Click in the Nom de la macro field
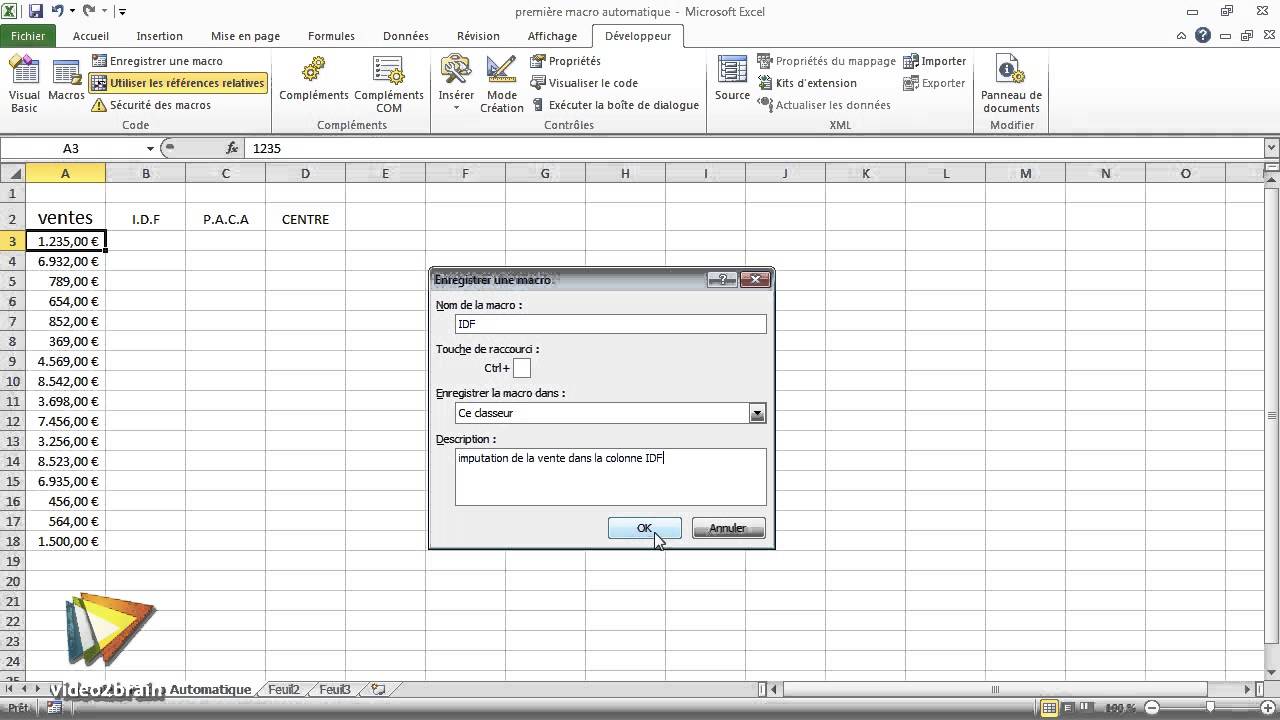1280x720 pixels. (x=610, y=324)
